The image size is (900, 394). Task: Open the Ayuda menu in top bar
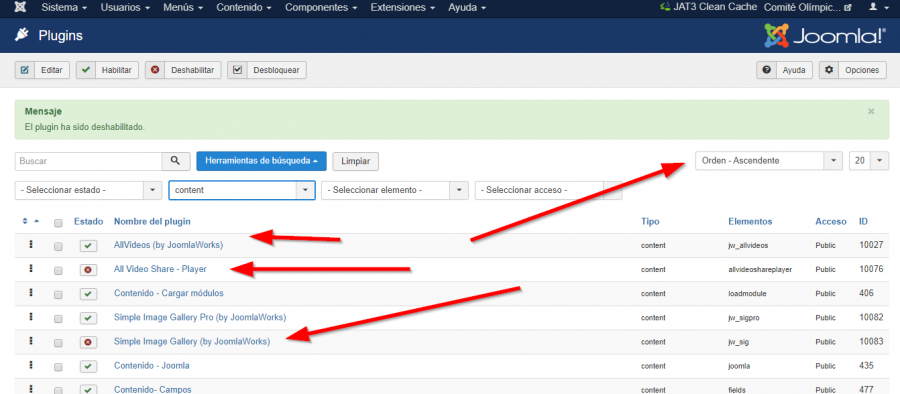pyautogui.click(x=467, y=8)
